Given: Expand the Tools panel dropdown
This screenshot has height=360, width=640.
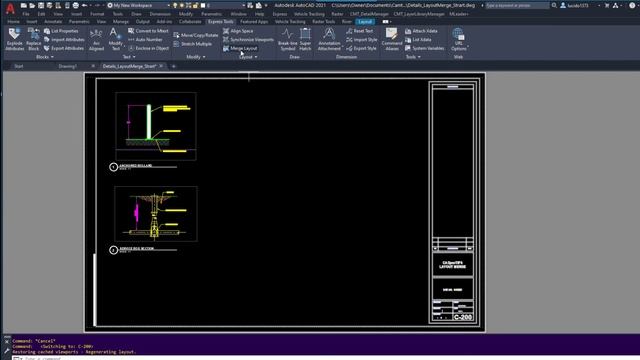Looking at the screenshot, I should click(x=413, y=57).
